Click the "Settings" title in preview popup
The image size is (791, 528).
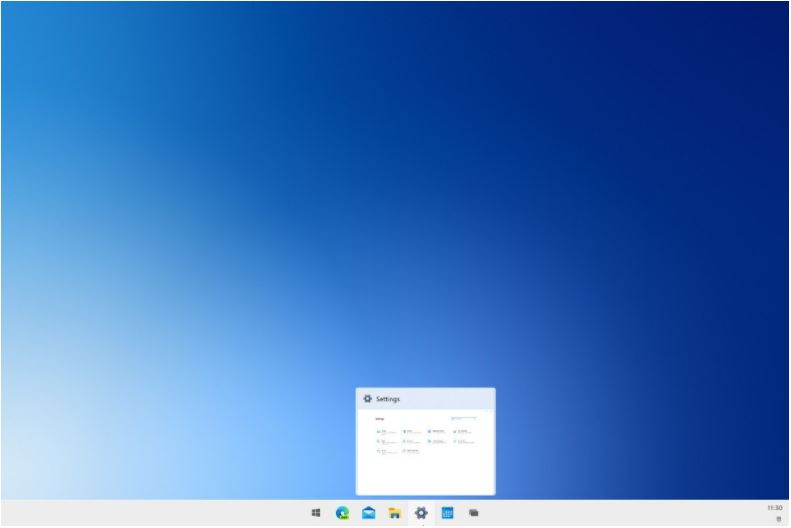coord(388,399)
